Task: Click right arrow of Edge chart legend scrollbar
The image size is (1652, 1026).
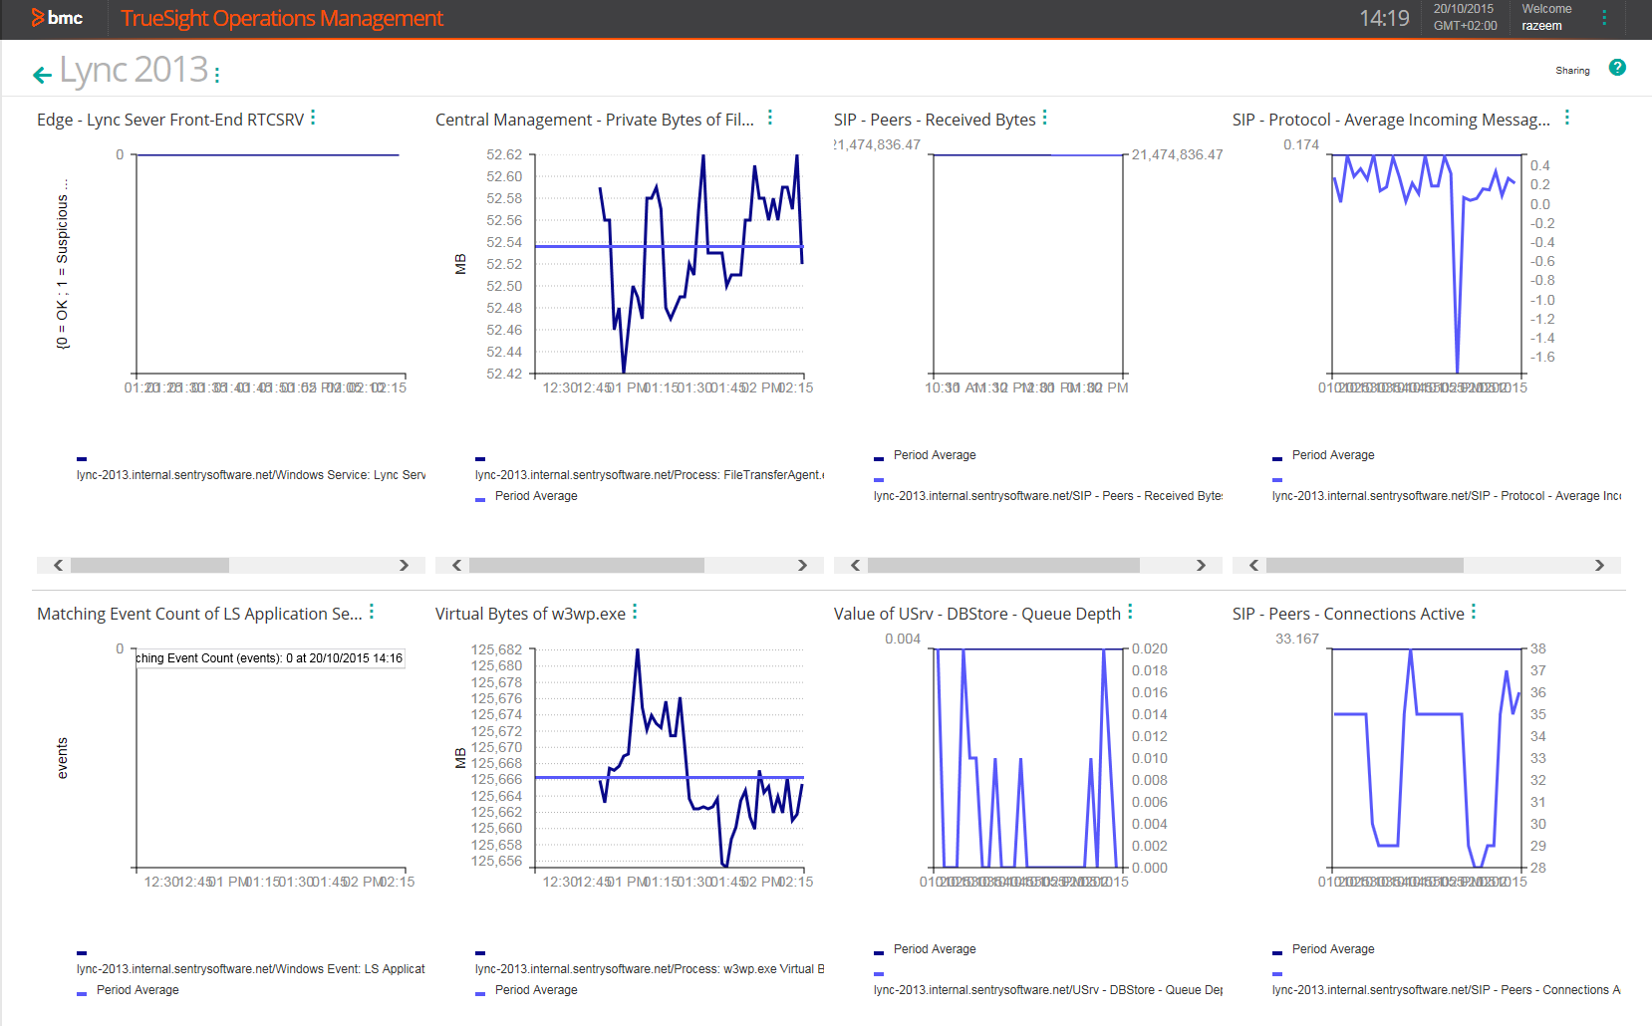Action: (404, 565)
